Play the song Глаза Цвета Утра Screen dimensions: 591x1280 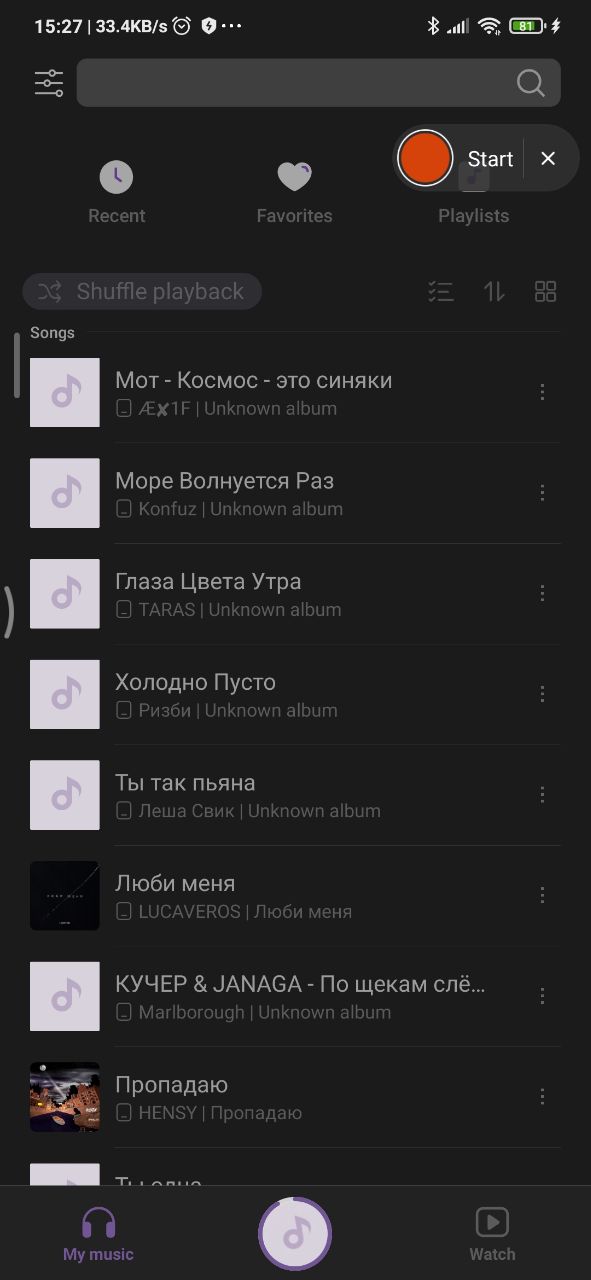pyautogui.click(x=295, y=594)
